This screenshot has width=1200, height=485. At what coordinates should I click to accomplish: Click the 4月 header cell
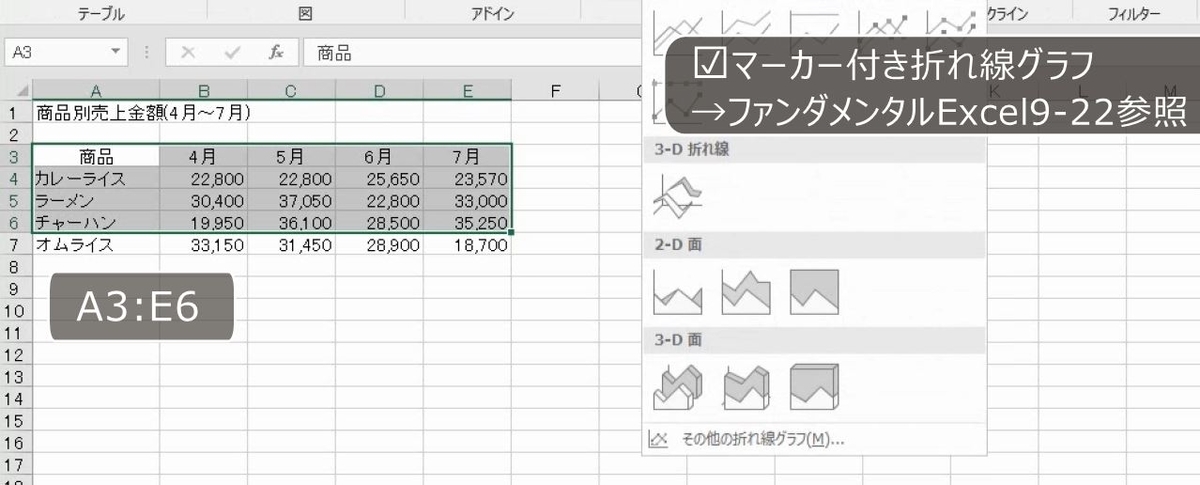tap(203, 156)
